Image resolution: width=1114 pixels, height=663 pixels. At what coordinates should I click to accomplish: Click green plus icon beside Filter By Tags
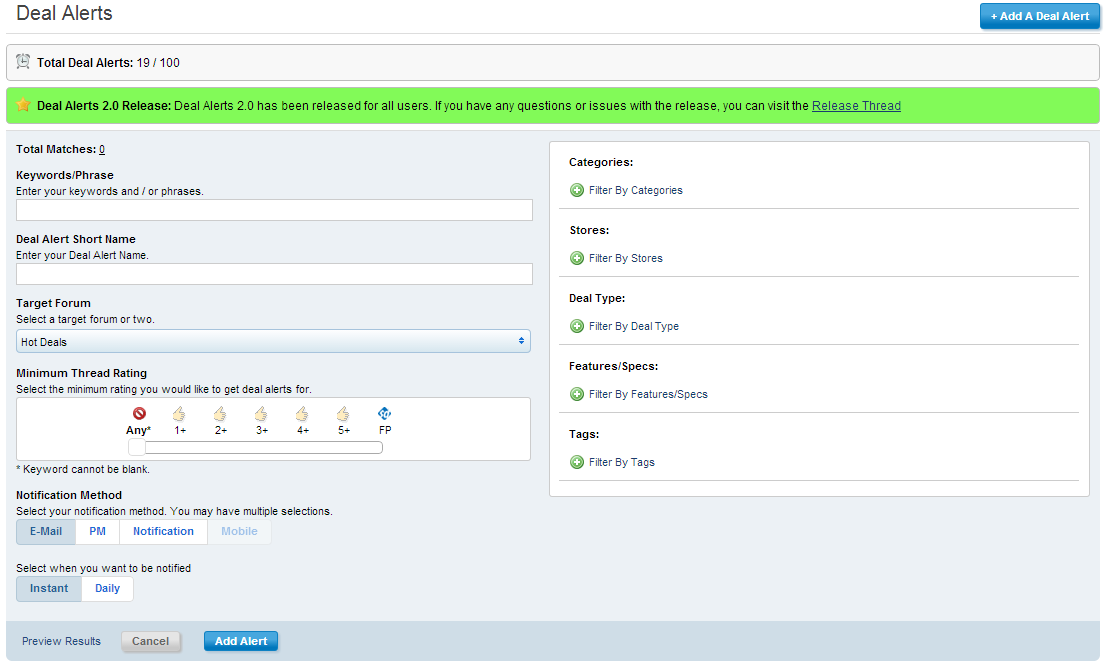point(577,462)
